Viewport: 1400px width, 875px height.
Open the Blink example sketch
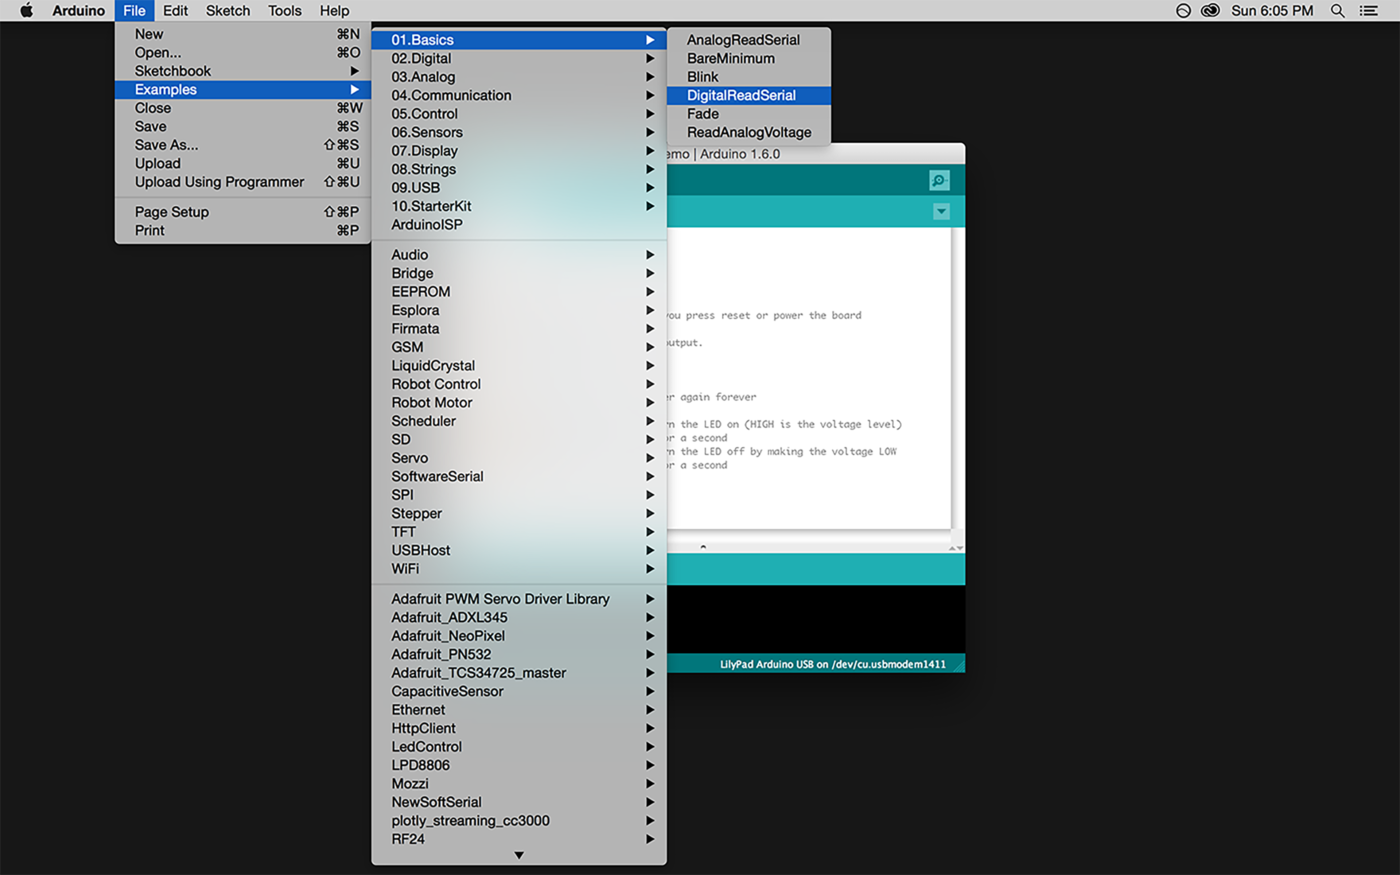coord(749,77)
